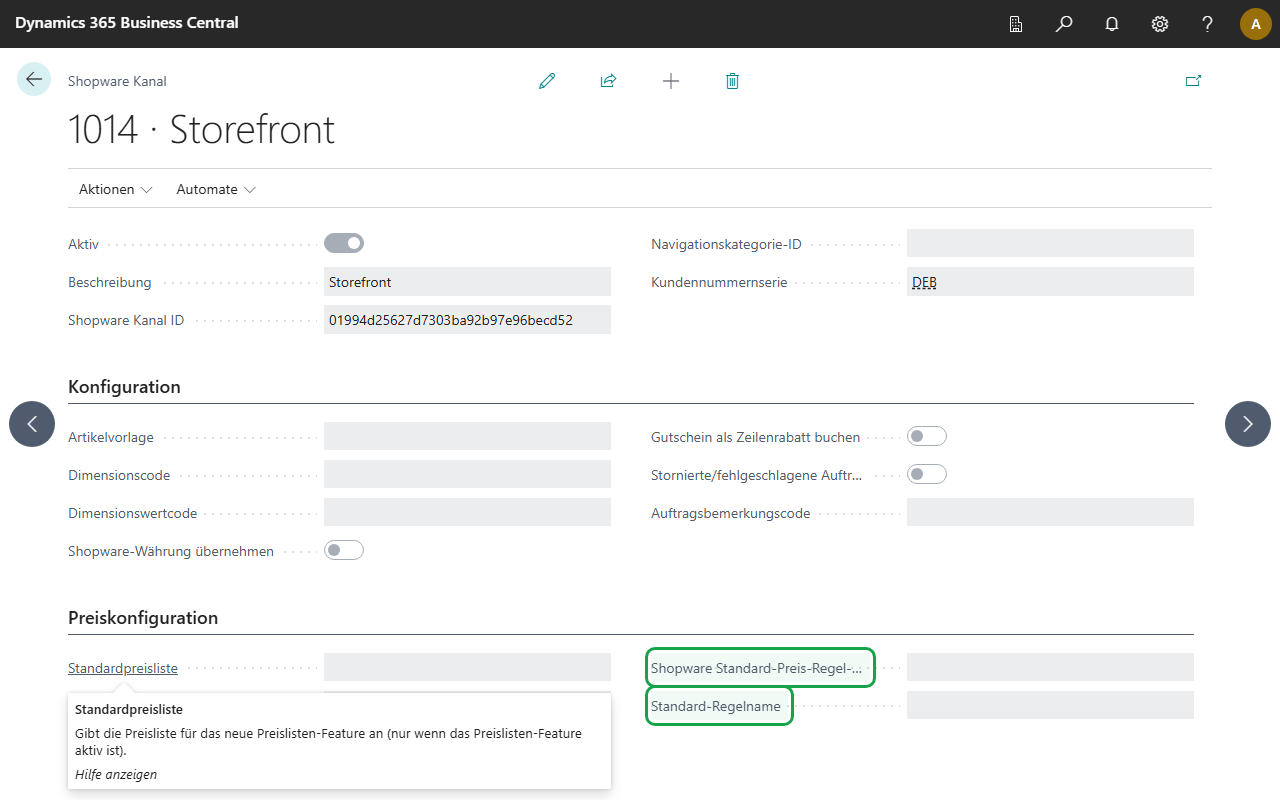Open the user account avatar
The height and width of the screenshot is (800, 1280).
pyautogui.click(x=1256, y=24)
